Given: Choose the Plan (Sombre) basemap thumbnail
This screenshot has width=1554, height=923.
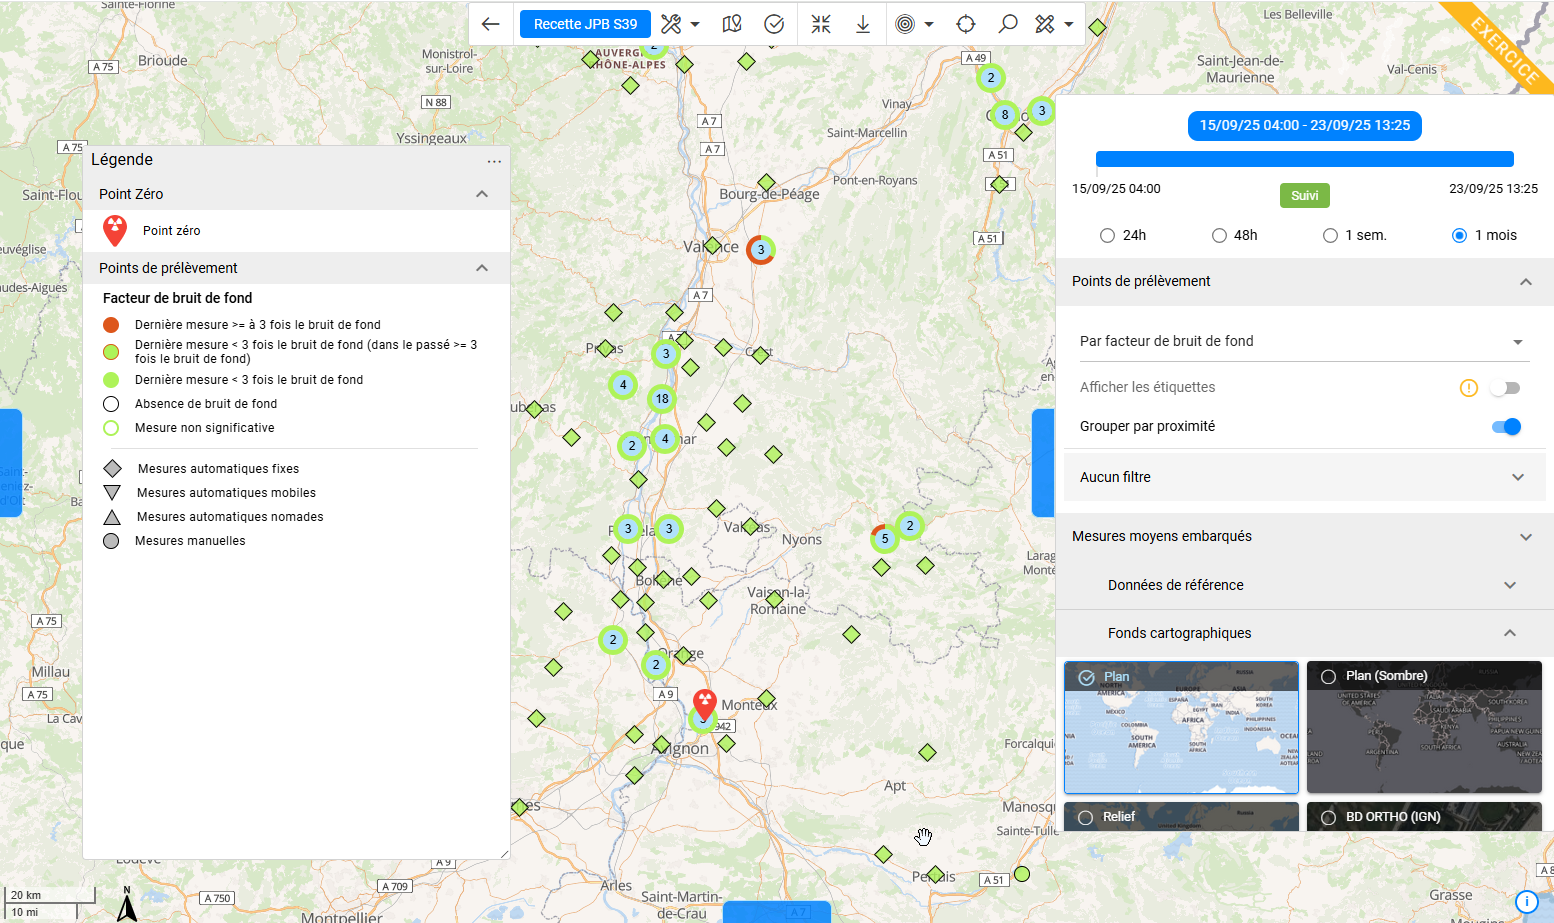Looking at the screenshot, I should 1423,727.
